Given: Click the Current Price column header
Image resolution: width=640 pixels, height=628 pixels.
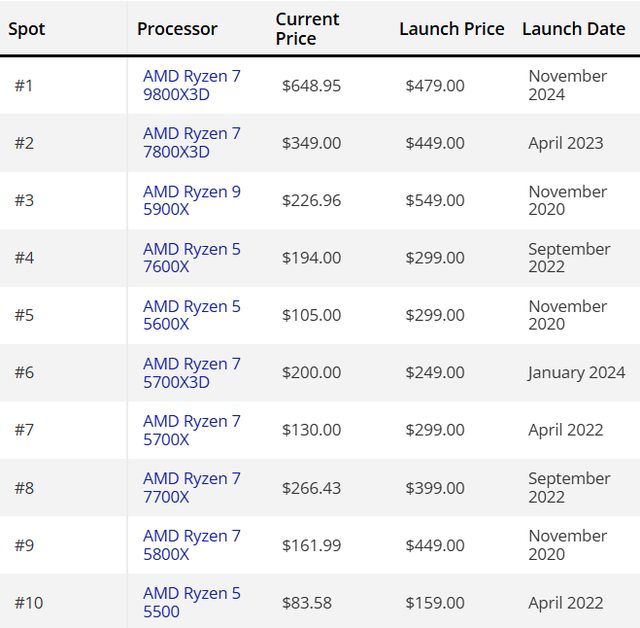Looking at the screenshot, I should point(307,29).
